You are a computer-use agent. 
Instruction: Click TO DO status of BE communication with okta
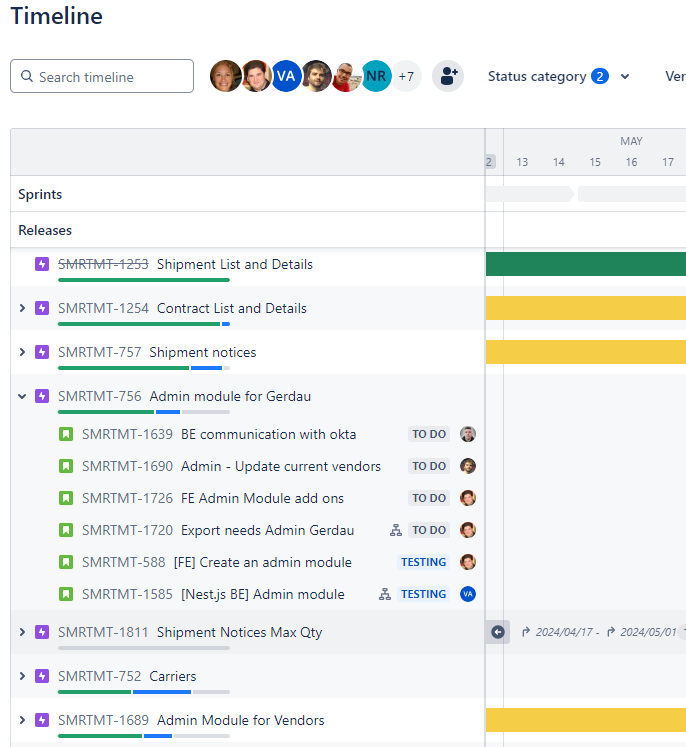429,434
